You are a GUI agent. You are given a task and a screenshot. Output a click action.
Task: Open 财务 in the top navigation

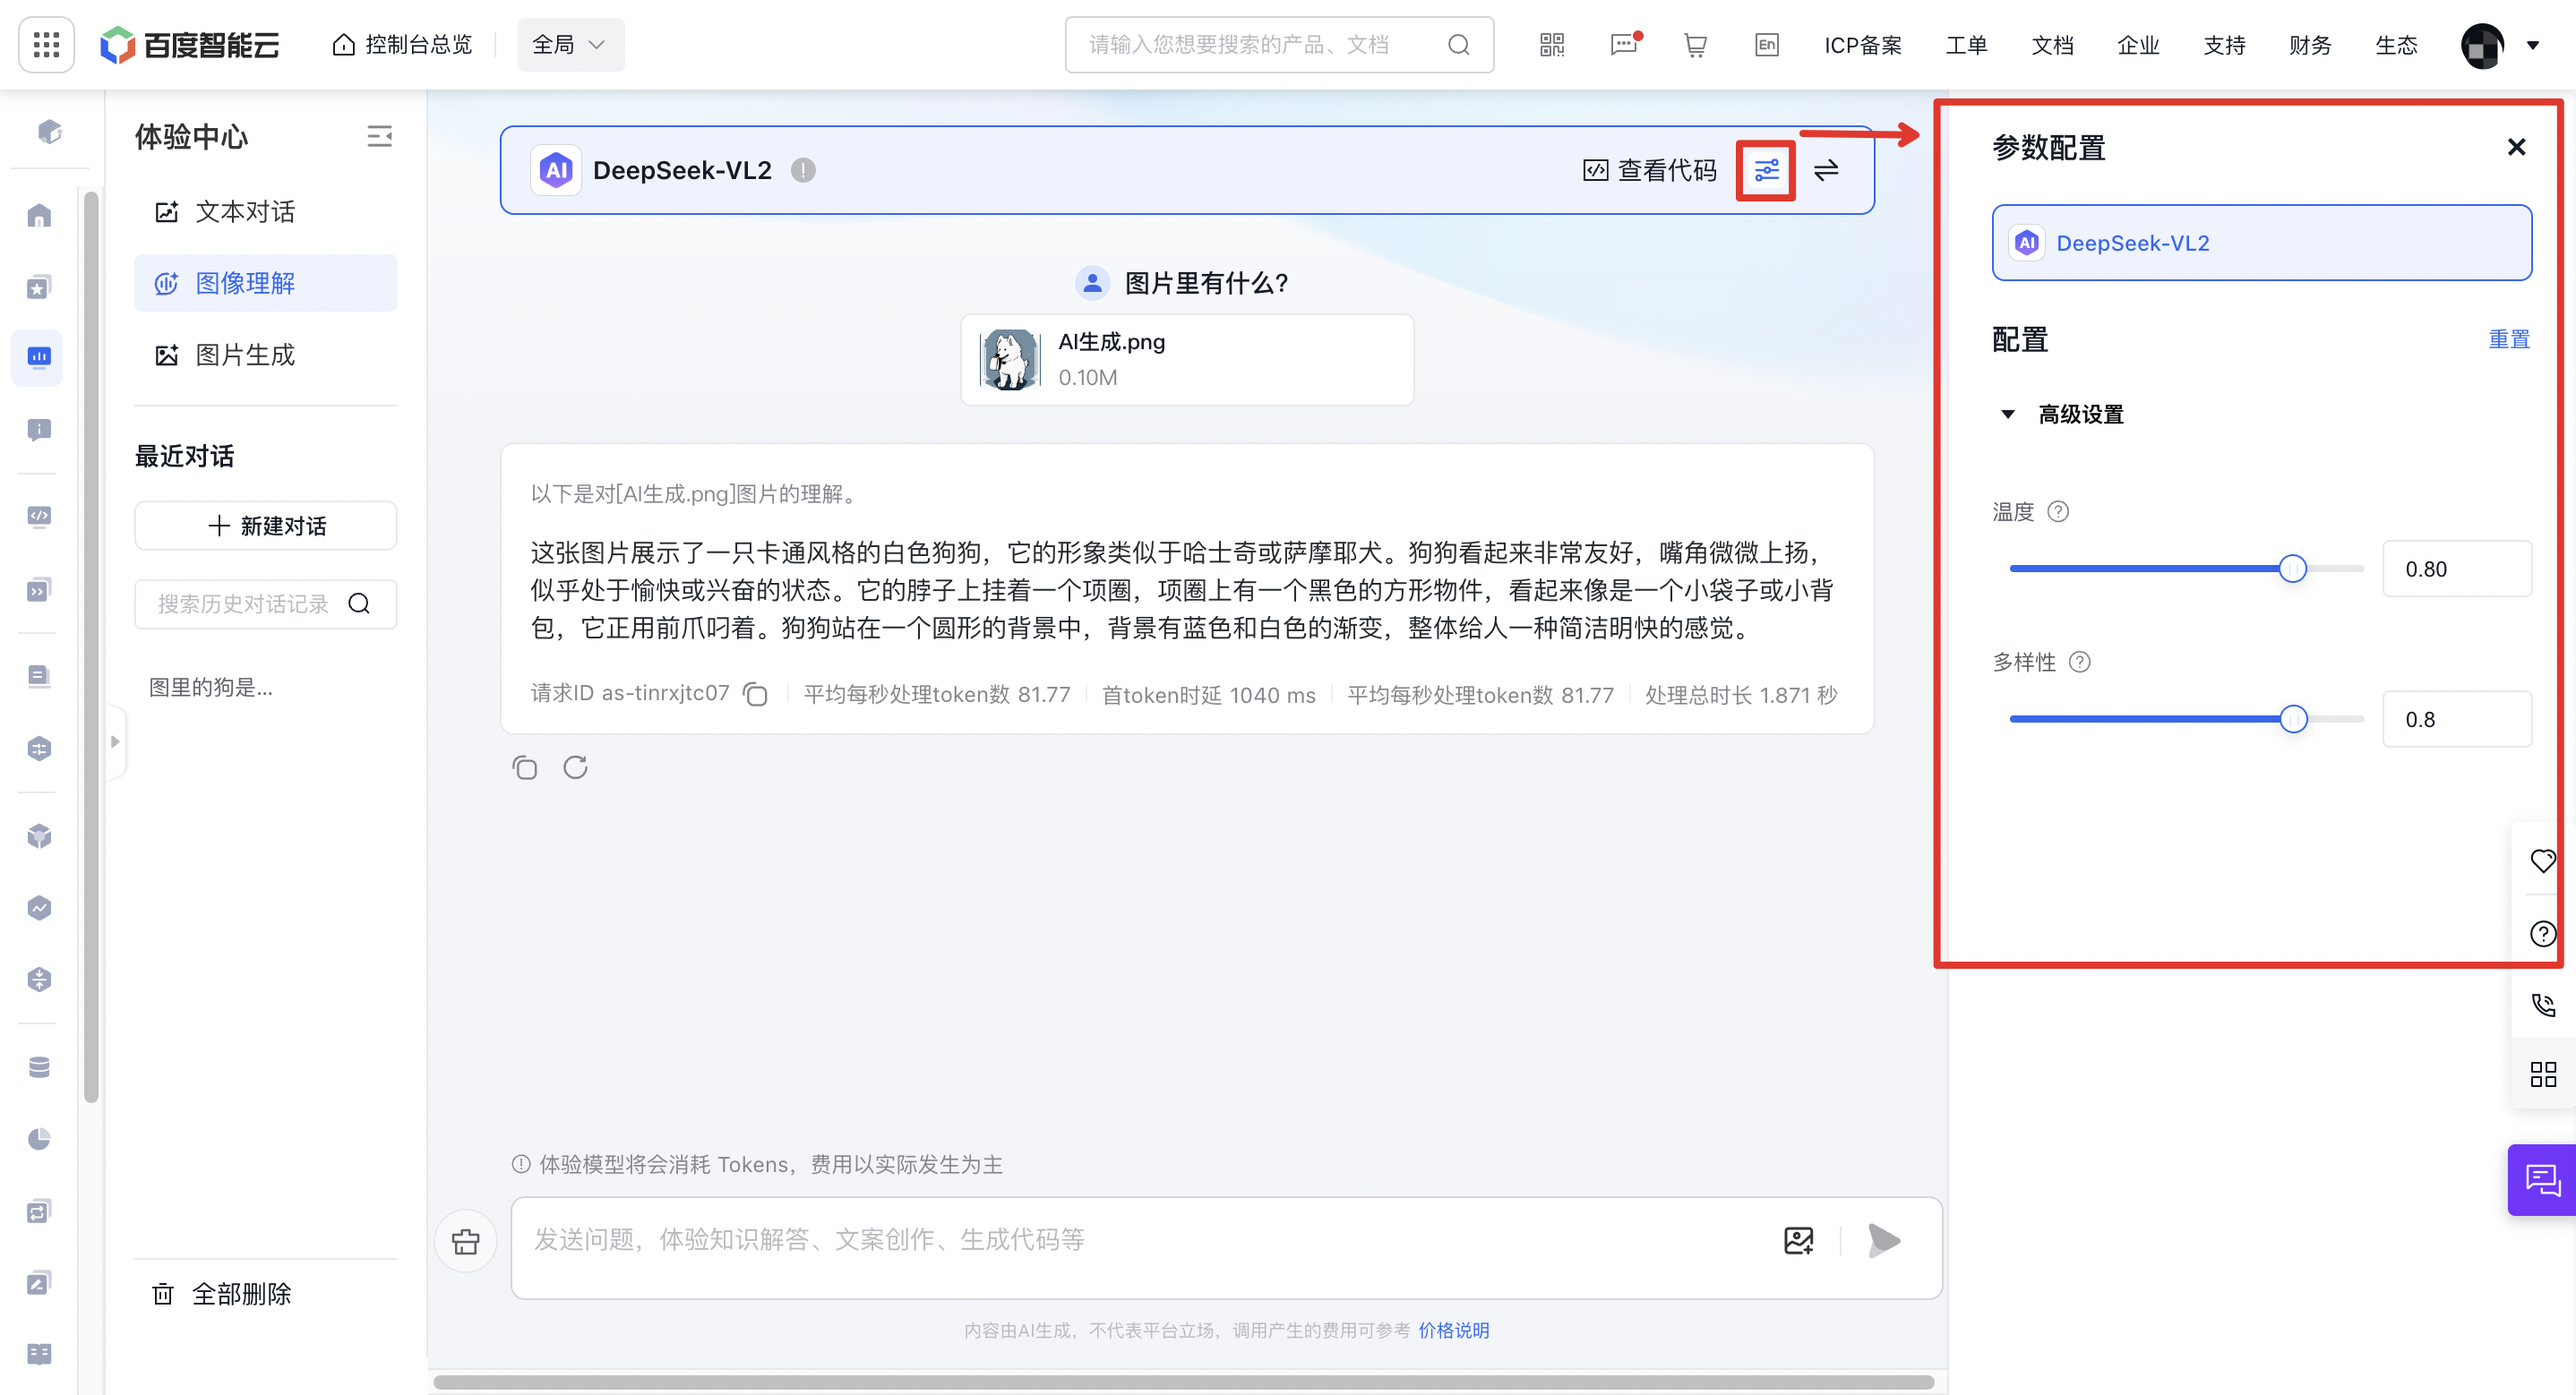pos(2310,45)
